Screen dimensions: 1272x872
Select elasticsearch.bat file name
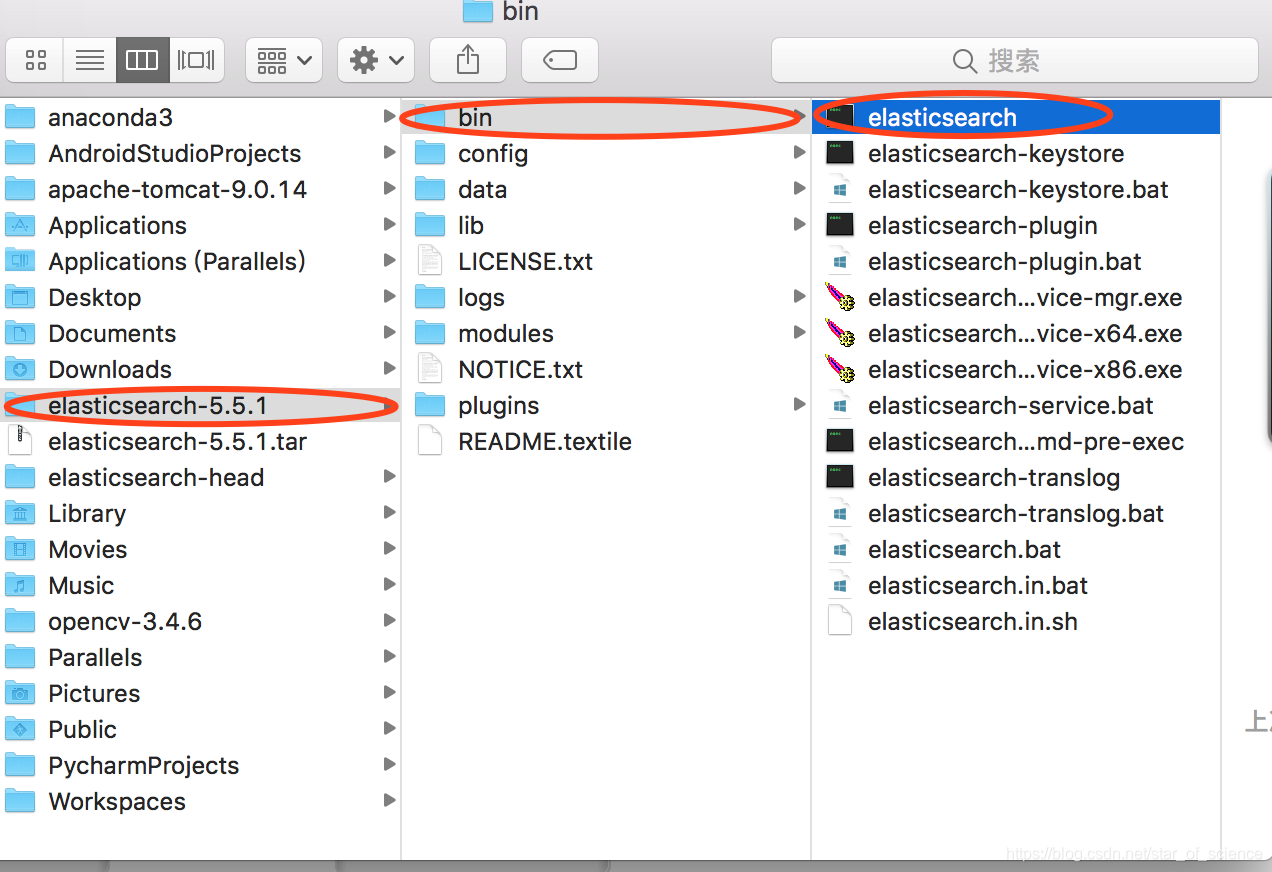coord(965,550)
